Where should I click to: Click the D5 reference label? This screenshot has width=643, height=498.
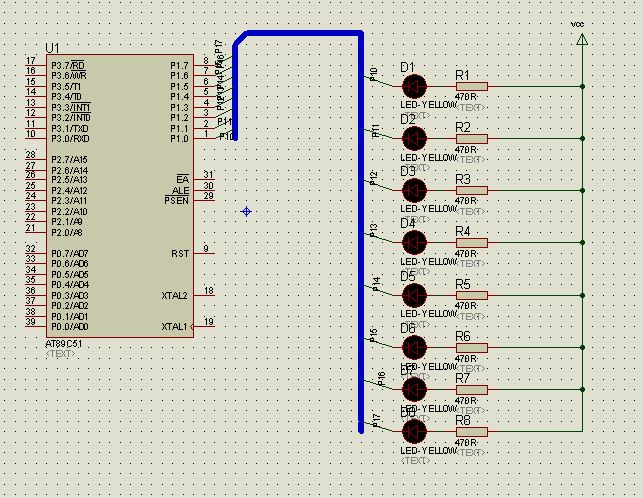point(408,276)
